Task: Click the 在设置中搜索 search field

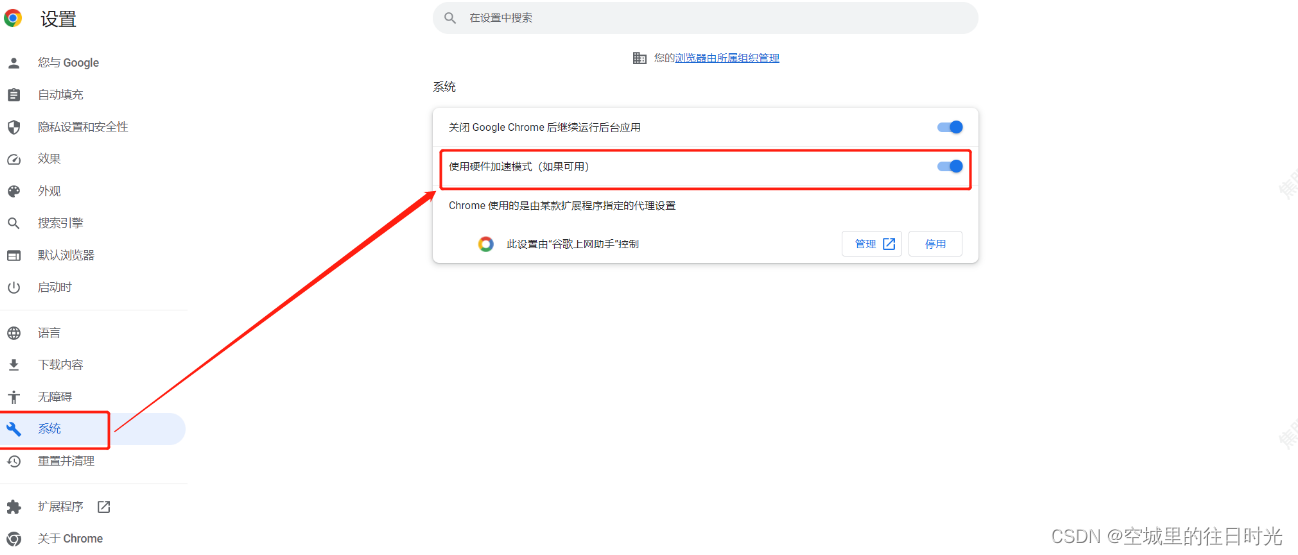Action: 705,18
